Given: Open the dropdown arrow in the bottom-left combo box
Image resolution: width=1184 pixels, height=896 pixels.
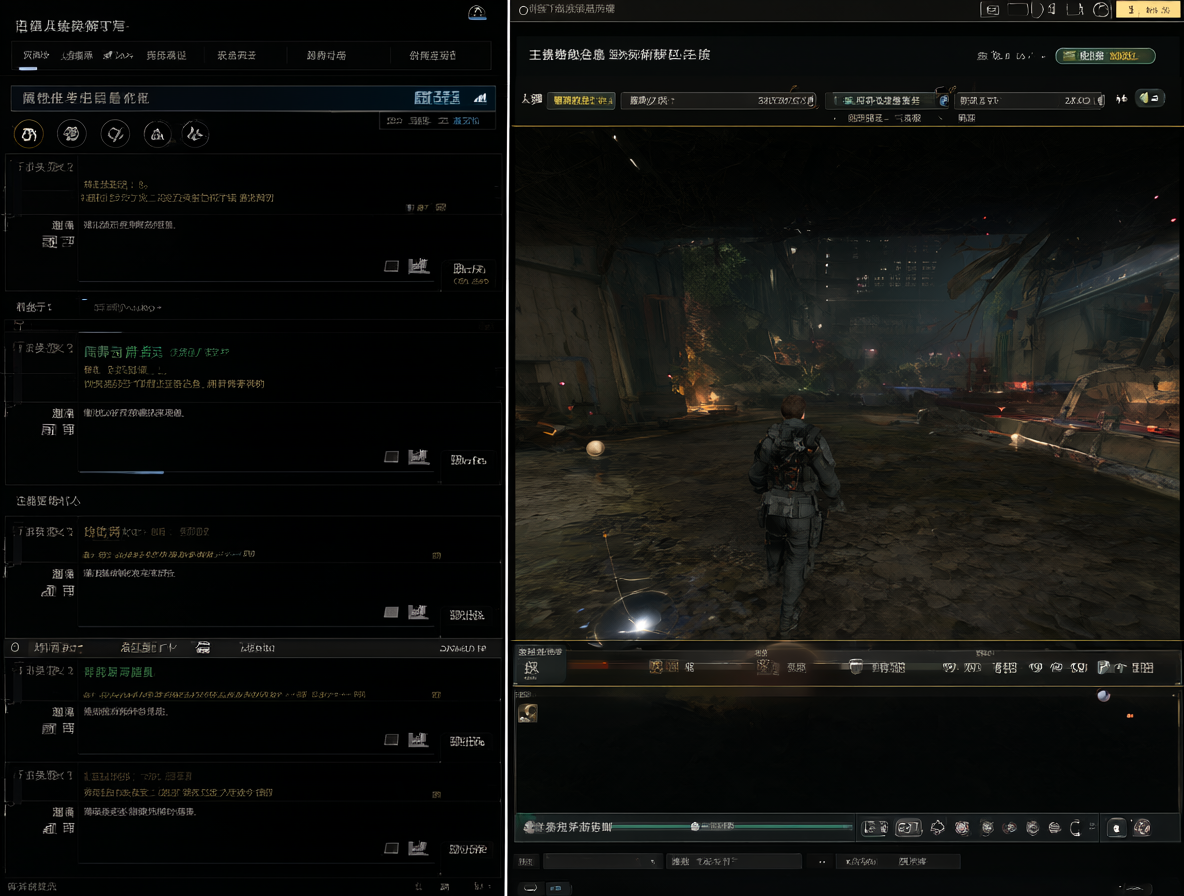Looking at the screenshot, I should coord(653,861).
